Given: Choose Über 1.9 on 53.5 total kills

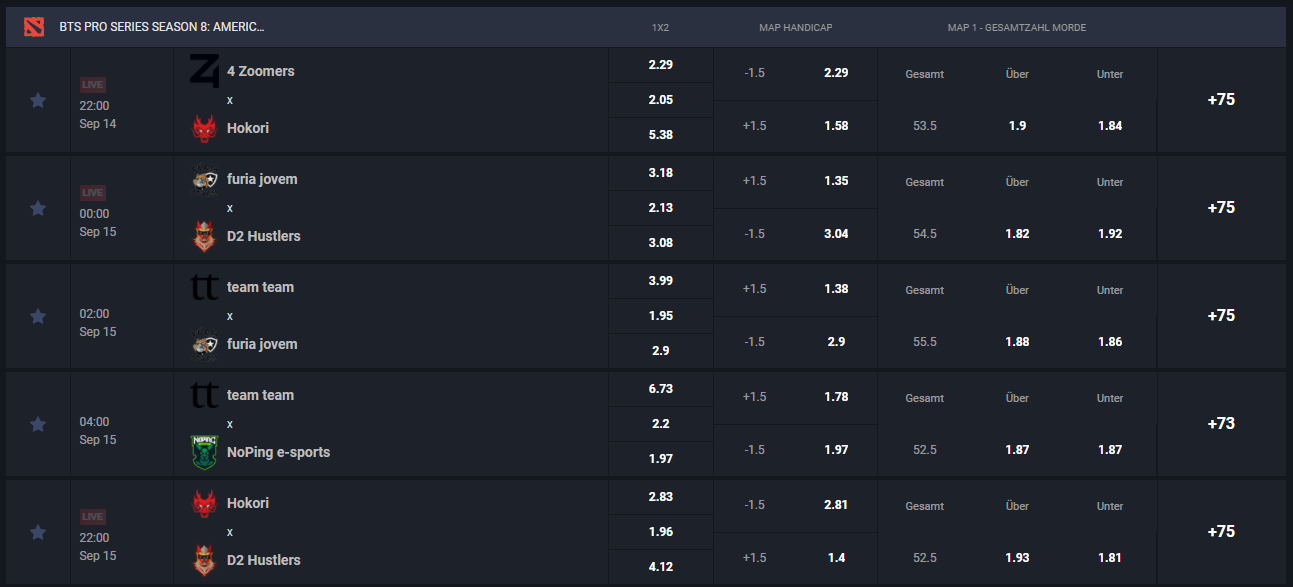Looking at the screenshot, I should click(x=1017, y=126).
